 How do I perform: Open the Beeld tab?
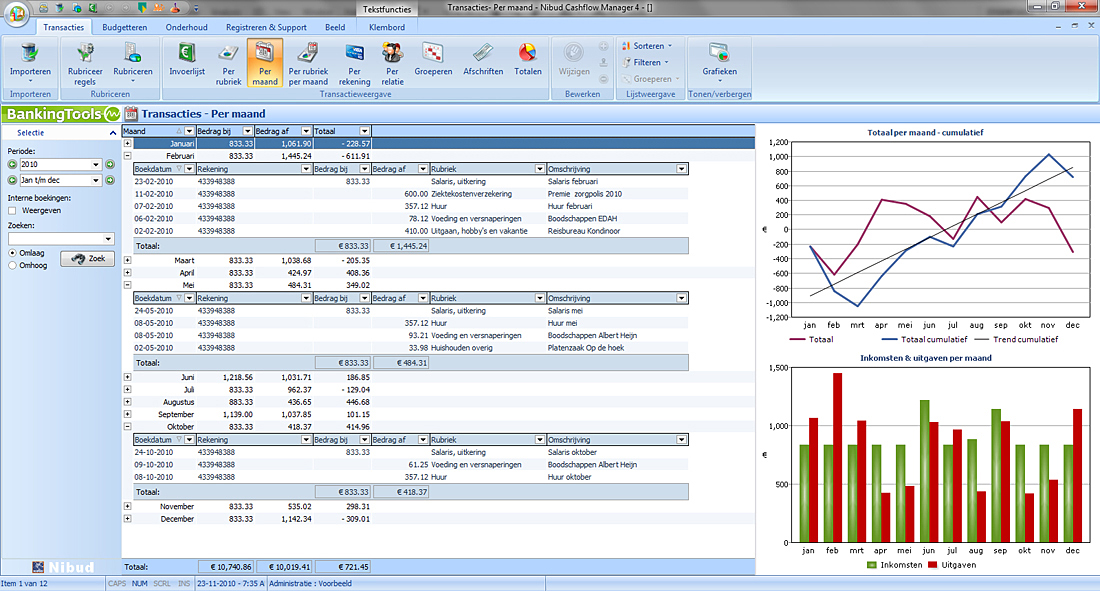(x=335, y=27)
